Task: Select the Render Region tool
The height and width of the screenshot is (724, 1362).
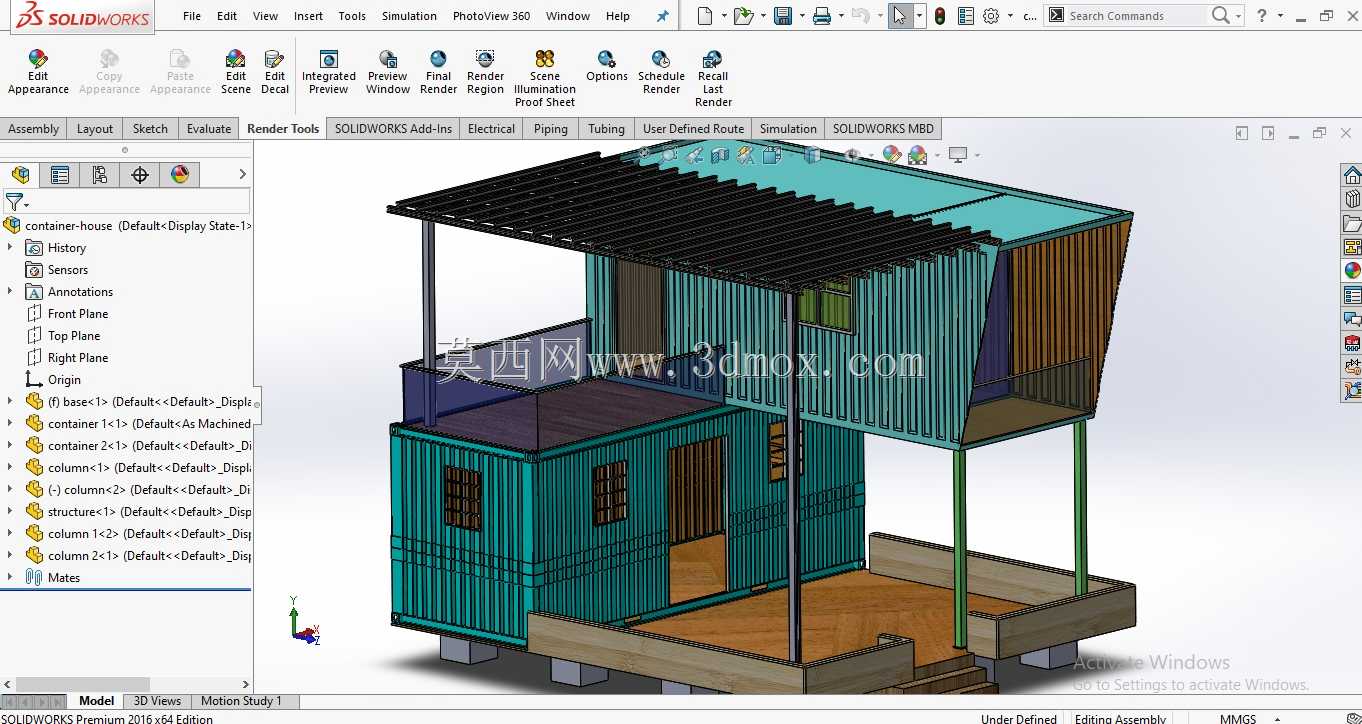Action: click(x=485, y=72)
